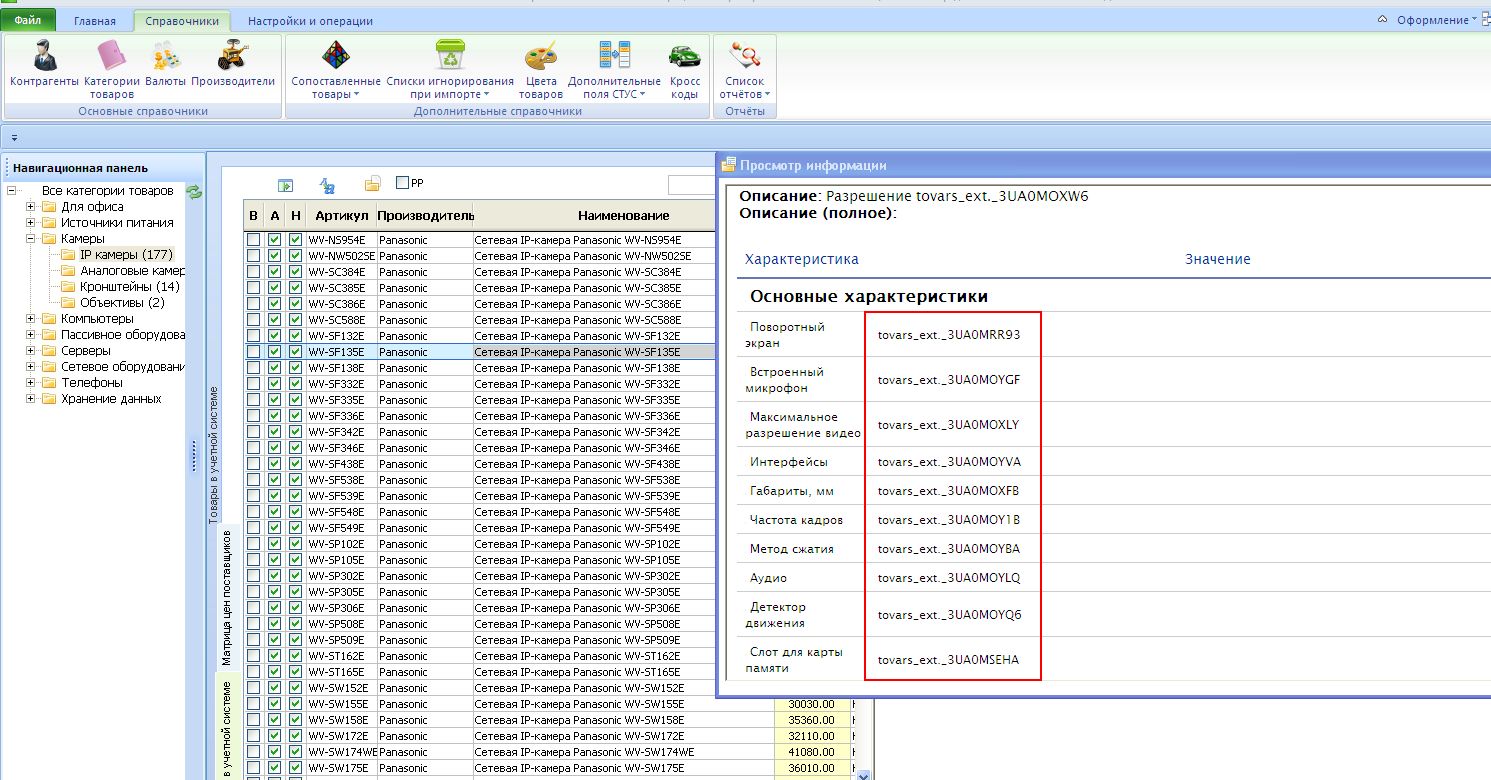This screenshot has height=780, width=1491.
Task: Sort by the Производитель column header
Action: pos(425,216)
